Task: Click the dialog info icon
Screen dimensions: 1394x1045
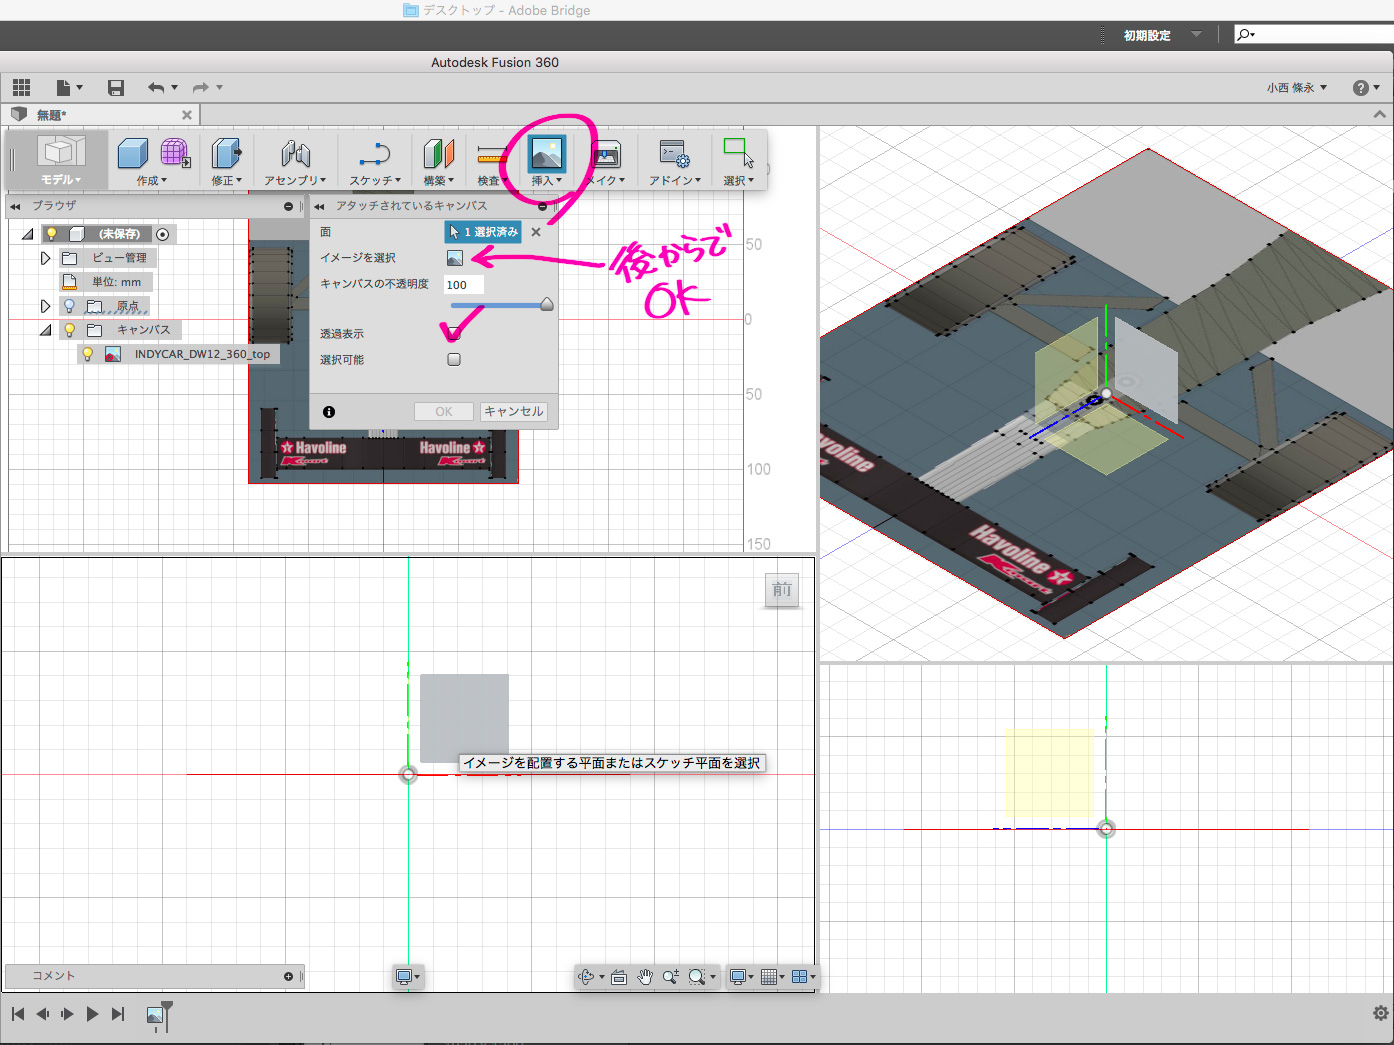Action: point(329,412)
